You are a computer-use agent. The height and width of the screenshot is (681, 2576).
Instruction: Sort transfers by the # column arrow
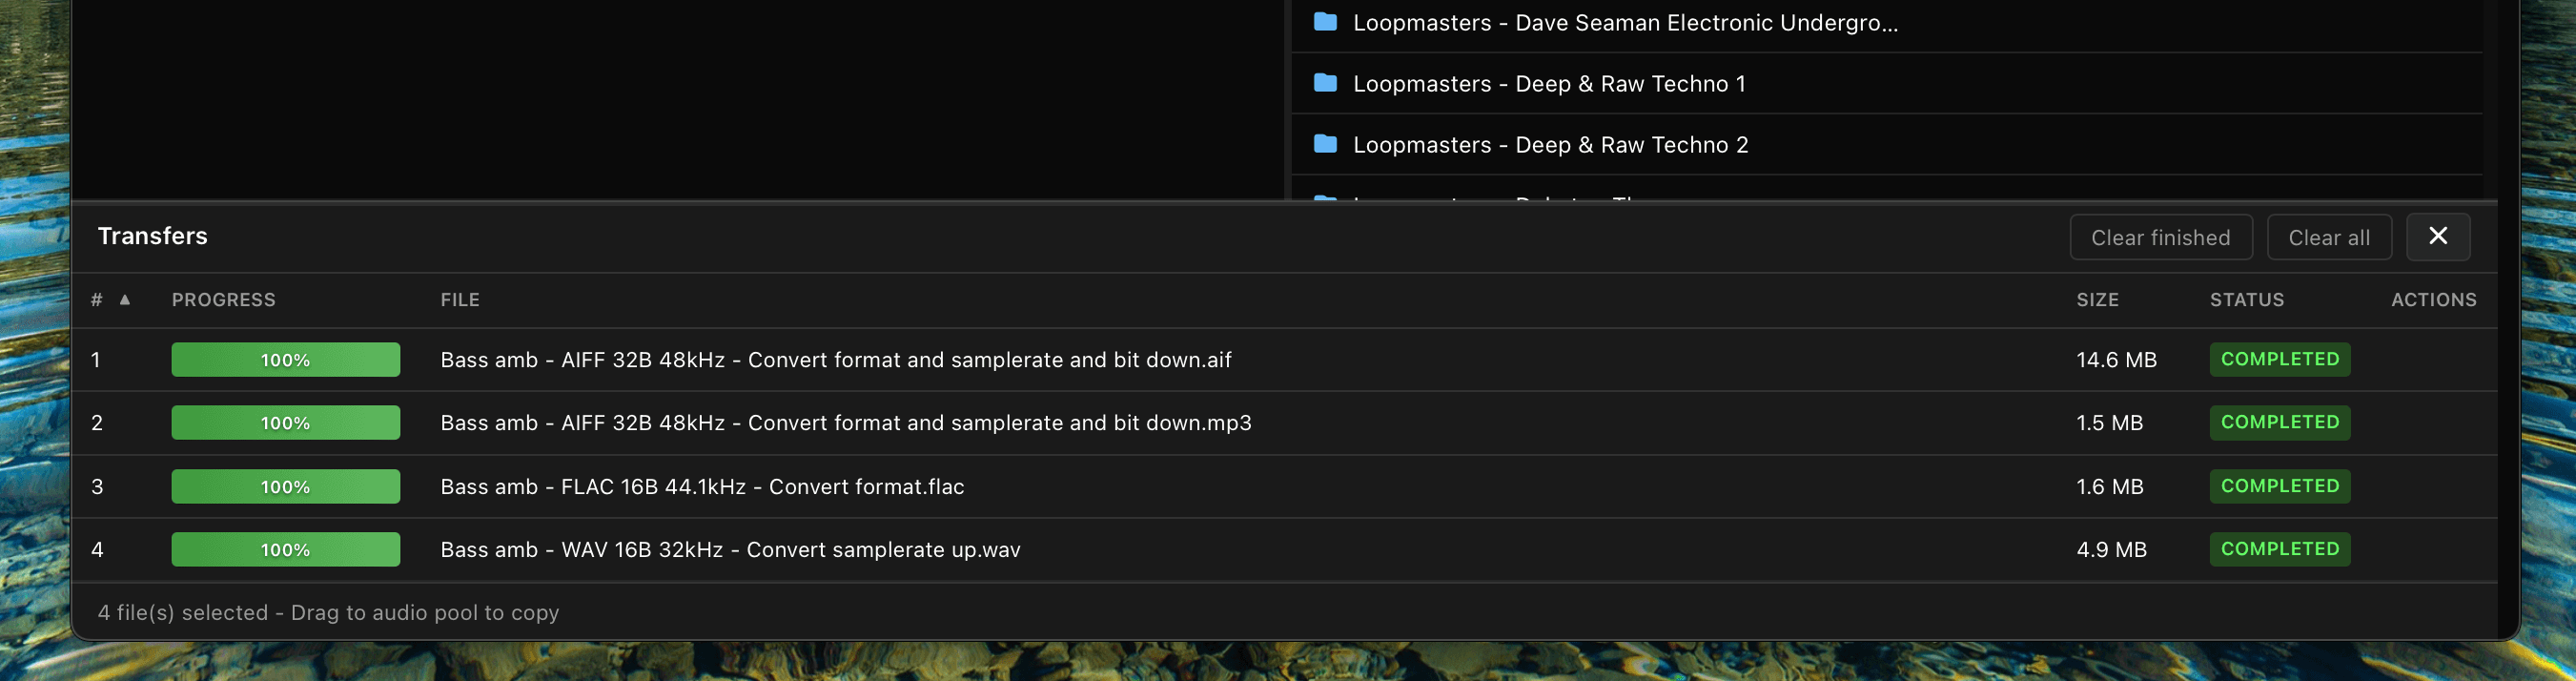(125, 299)
